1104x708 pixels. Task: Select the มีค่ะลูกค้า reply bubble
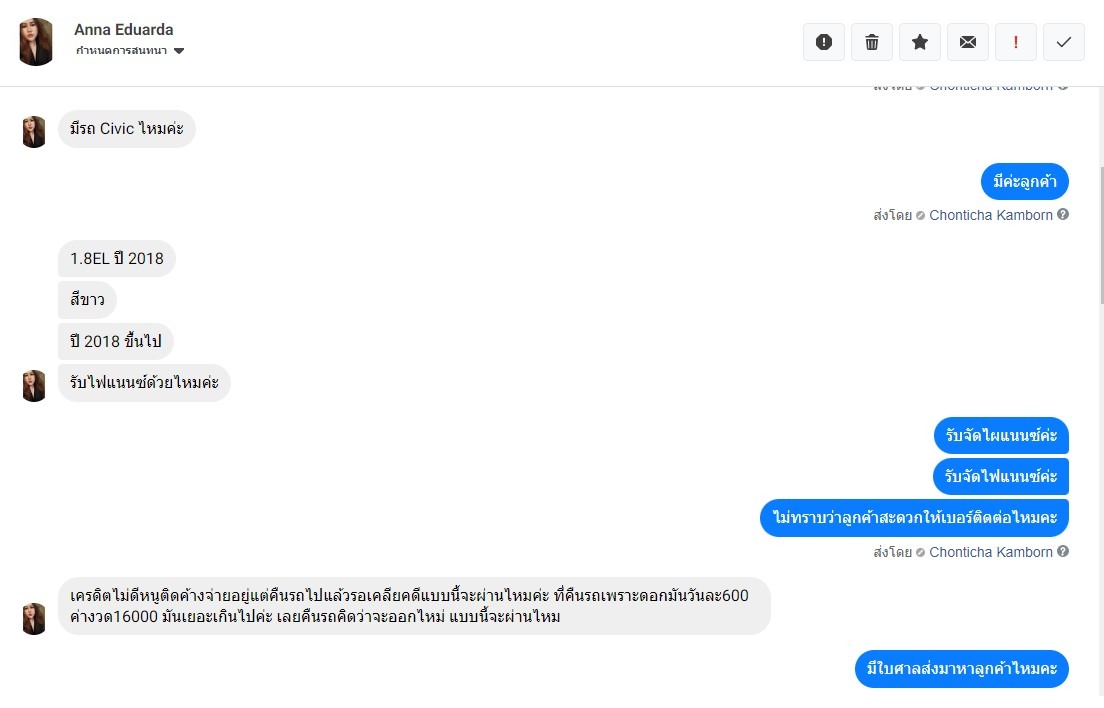[x=1025, y=182]
